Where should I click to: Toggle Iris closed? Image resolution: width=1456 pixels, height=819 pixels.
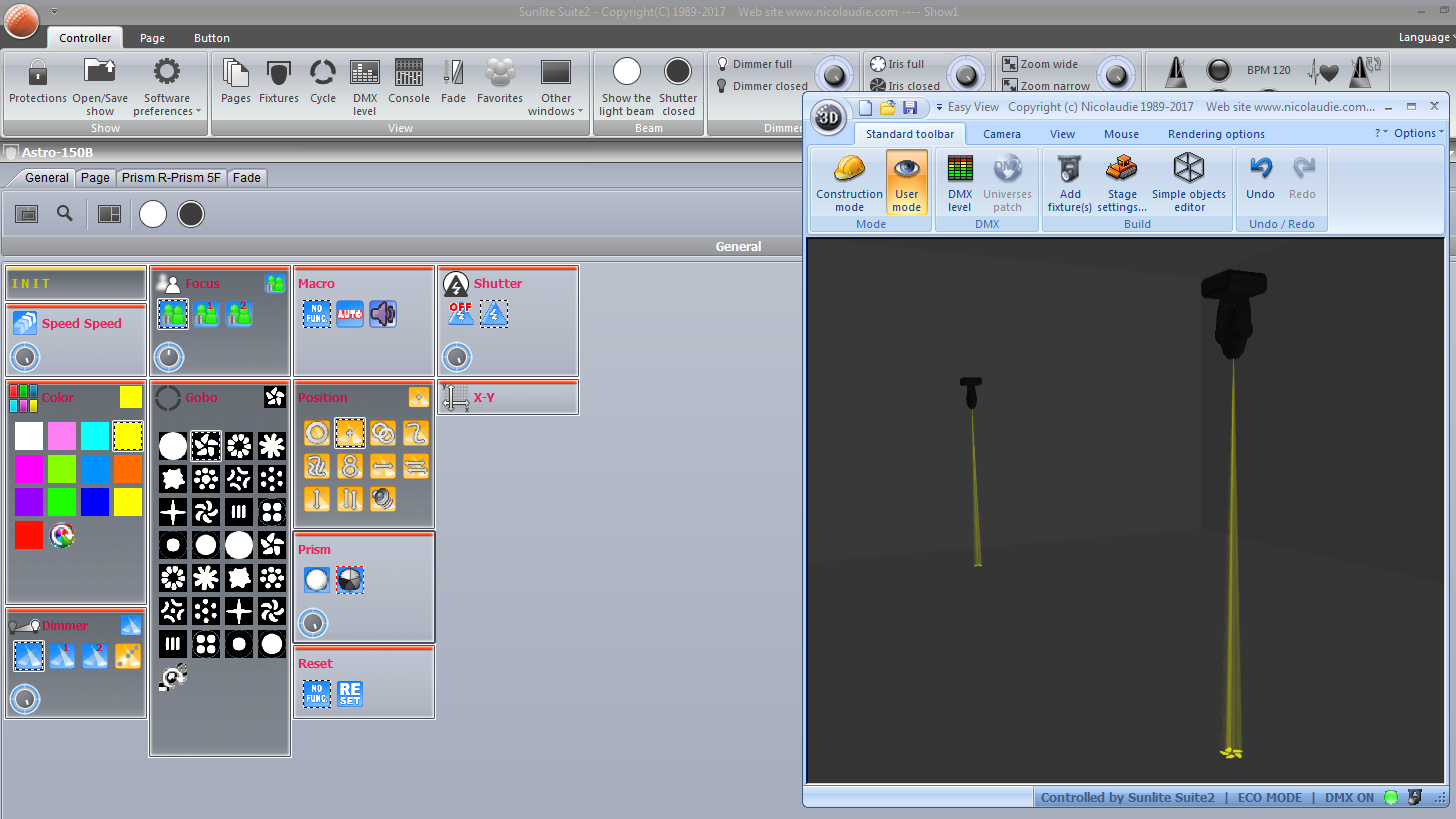tap(905, 86)
